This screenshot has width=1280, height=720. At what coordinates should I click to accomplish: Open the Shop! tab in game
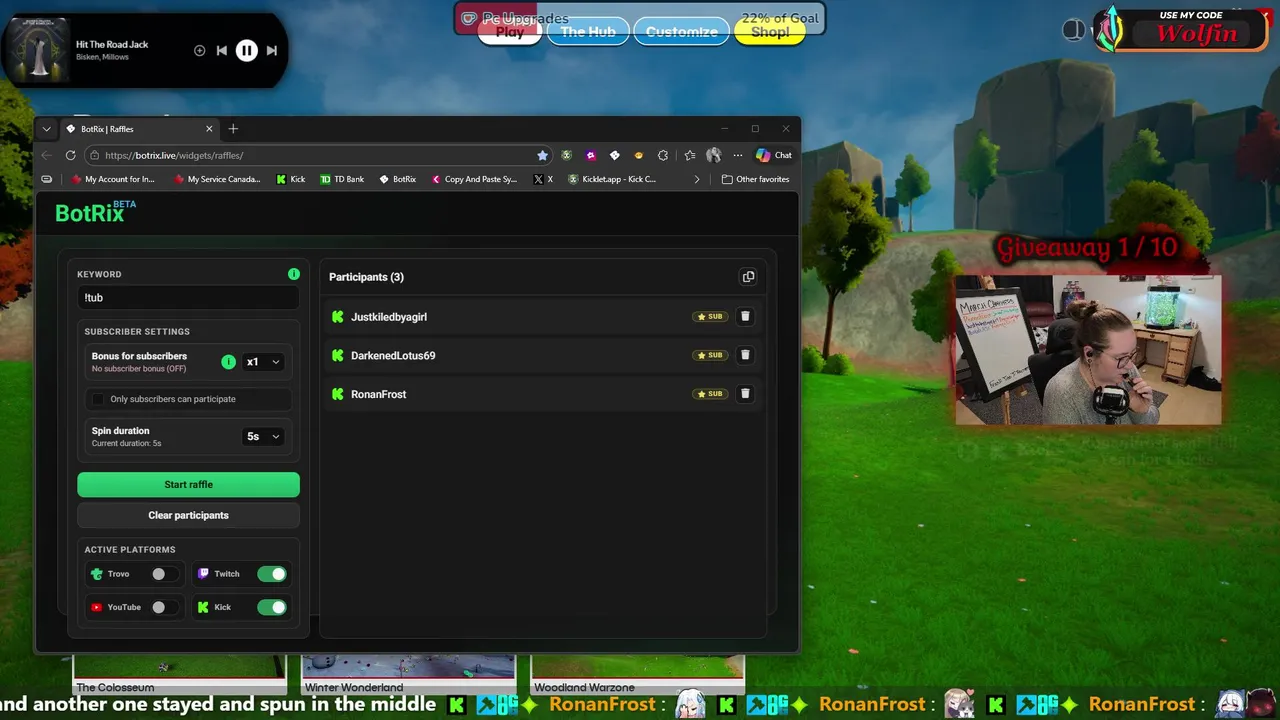pos(770,32)
